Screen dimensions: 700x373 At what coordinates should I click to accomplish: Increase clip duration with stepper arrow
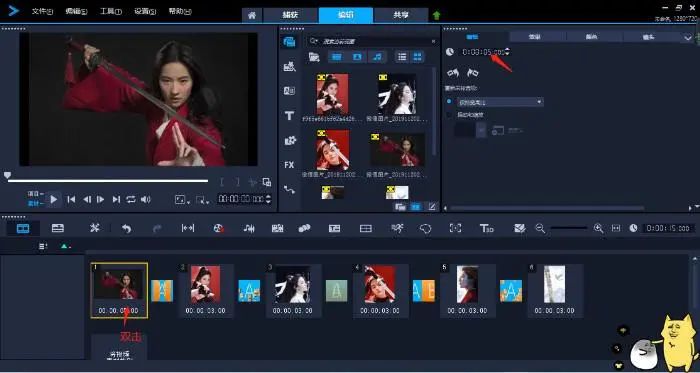point(507,50)
